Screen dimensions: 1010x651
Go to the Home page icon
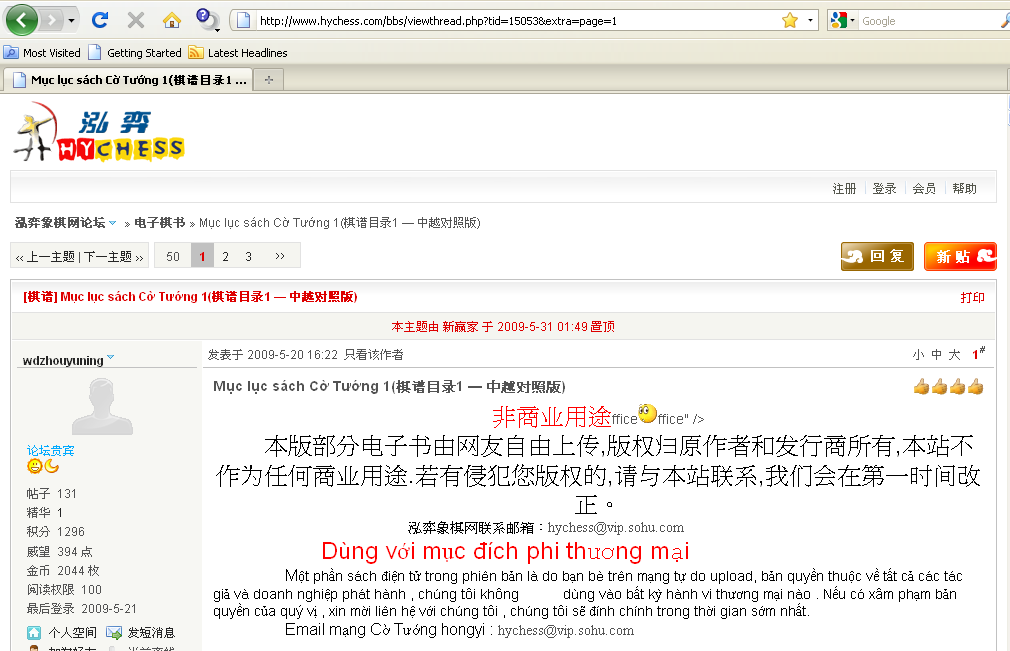[171, 21]
